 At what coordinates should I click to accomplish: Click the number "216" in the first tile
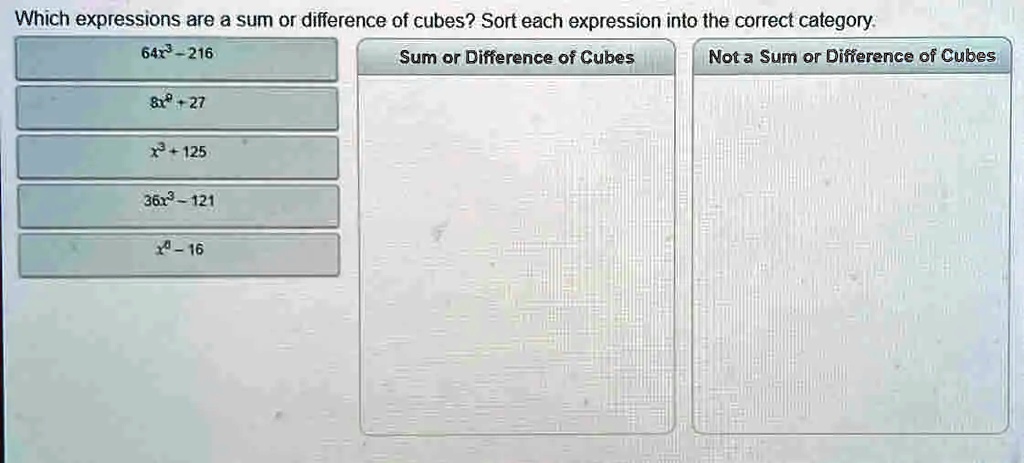[197, 55]
